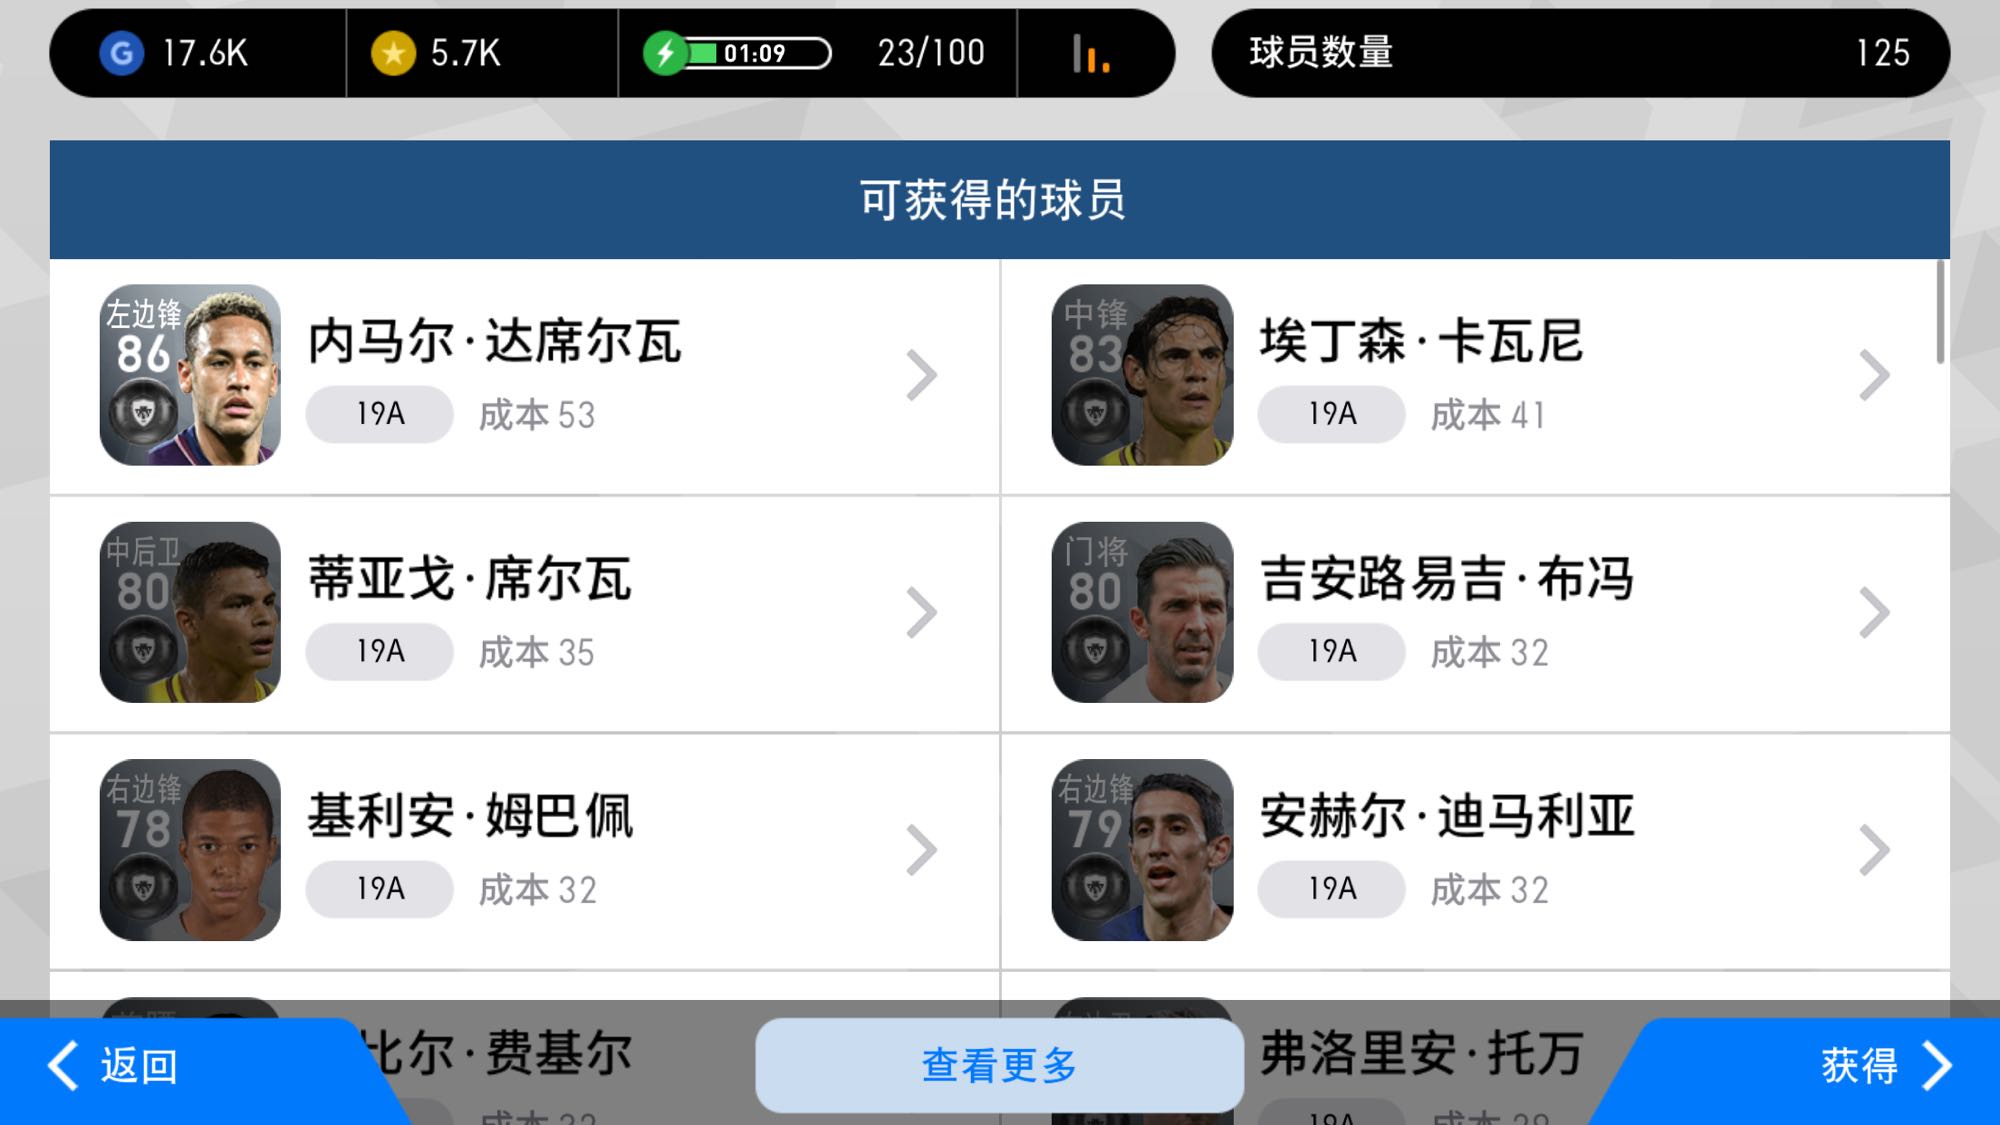This screenshot has width=2000, height=1125.
Task: Select the 基利安·姆巴佩 player name
Action: tap(471, 816)
